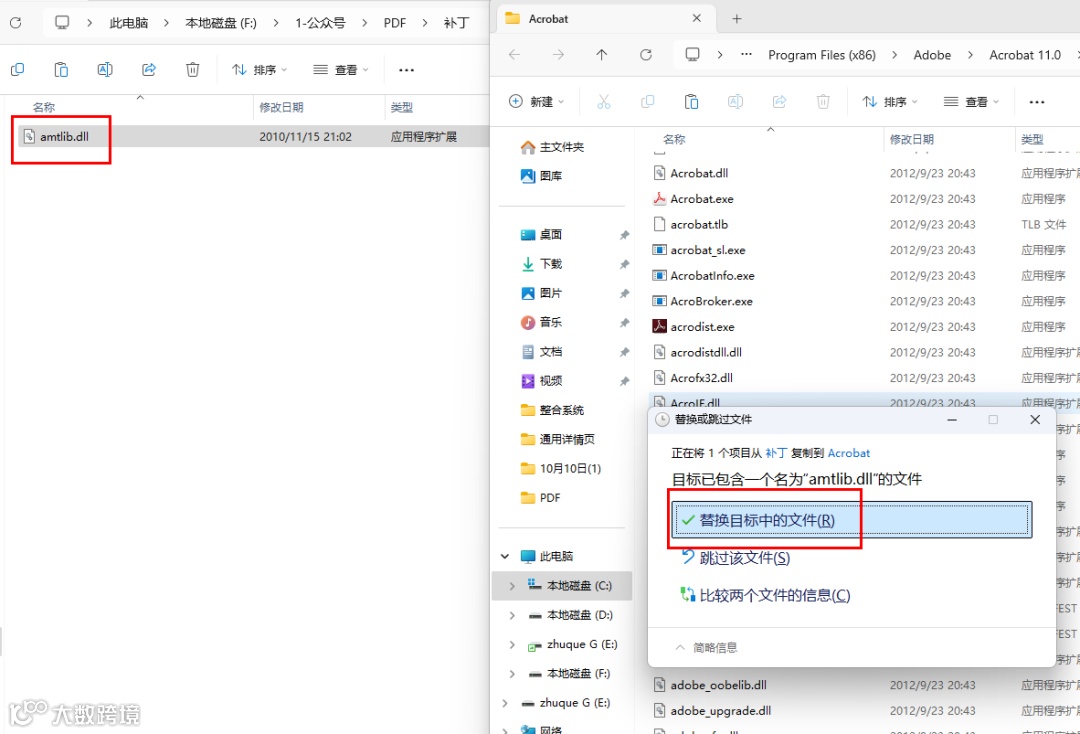
Task: Click 补丁 source link in dialog
Action: pos(776,453)
